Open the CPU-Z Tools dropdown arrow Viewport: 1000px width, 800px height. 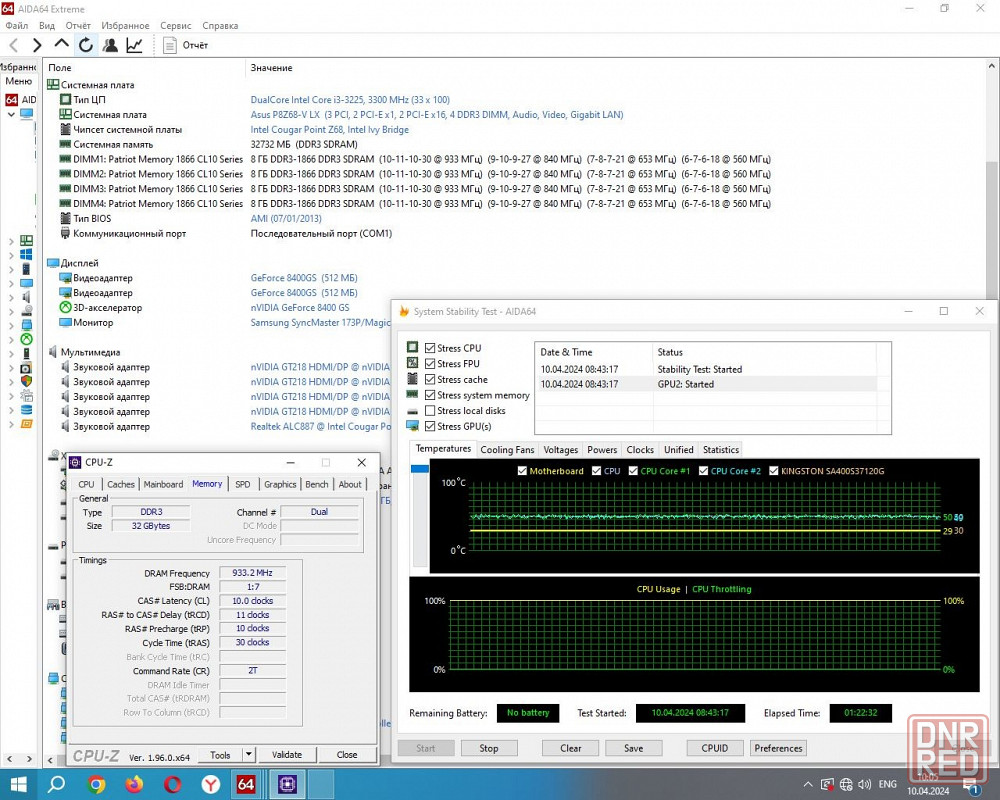[249, 755]
